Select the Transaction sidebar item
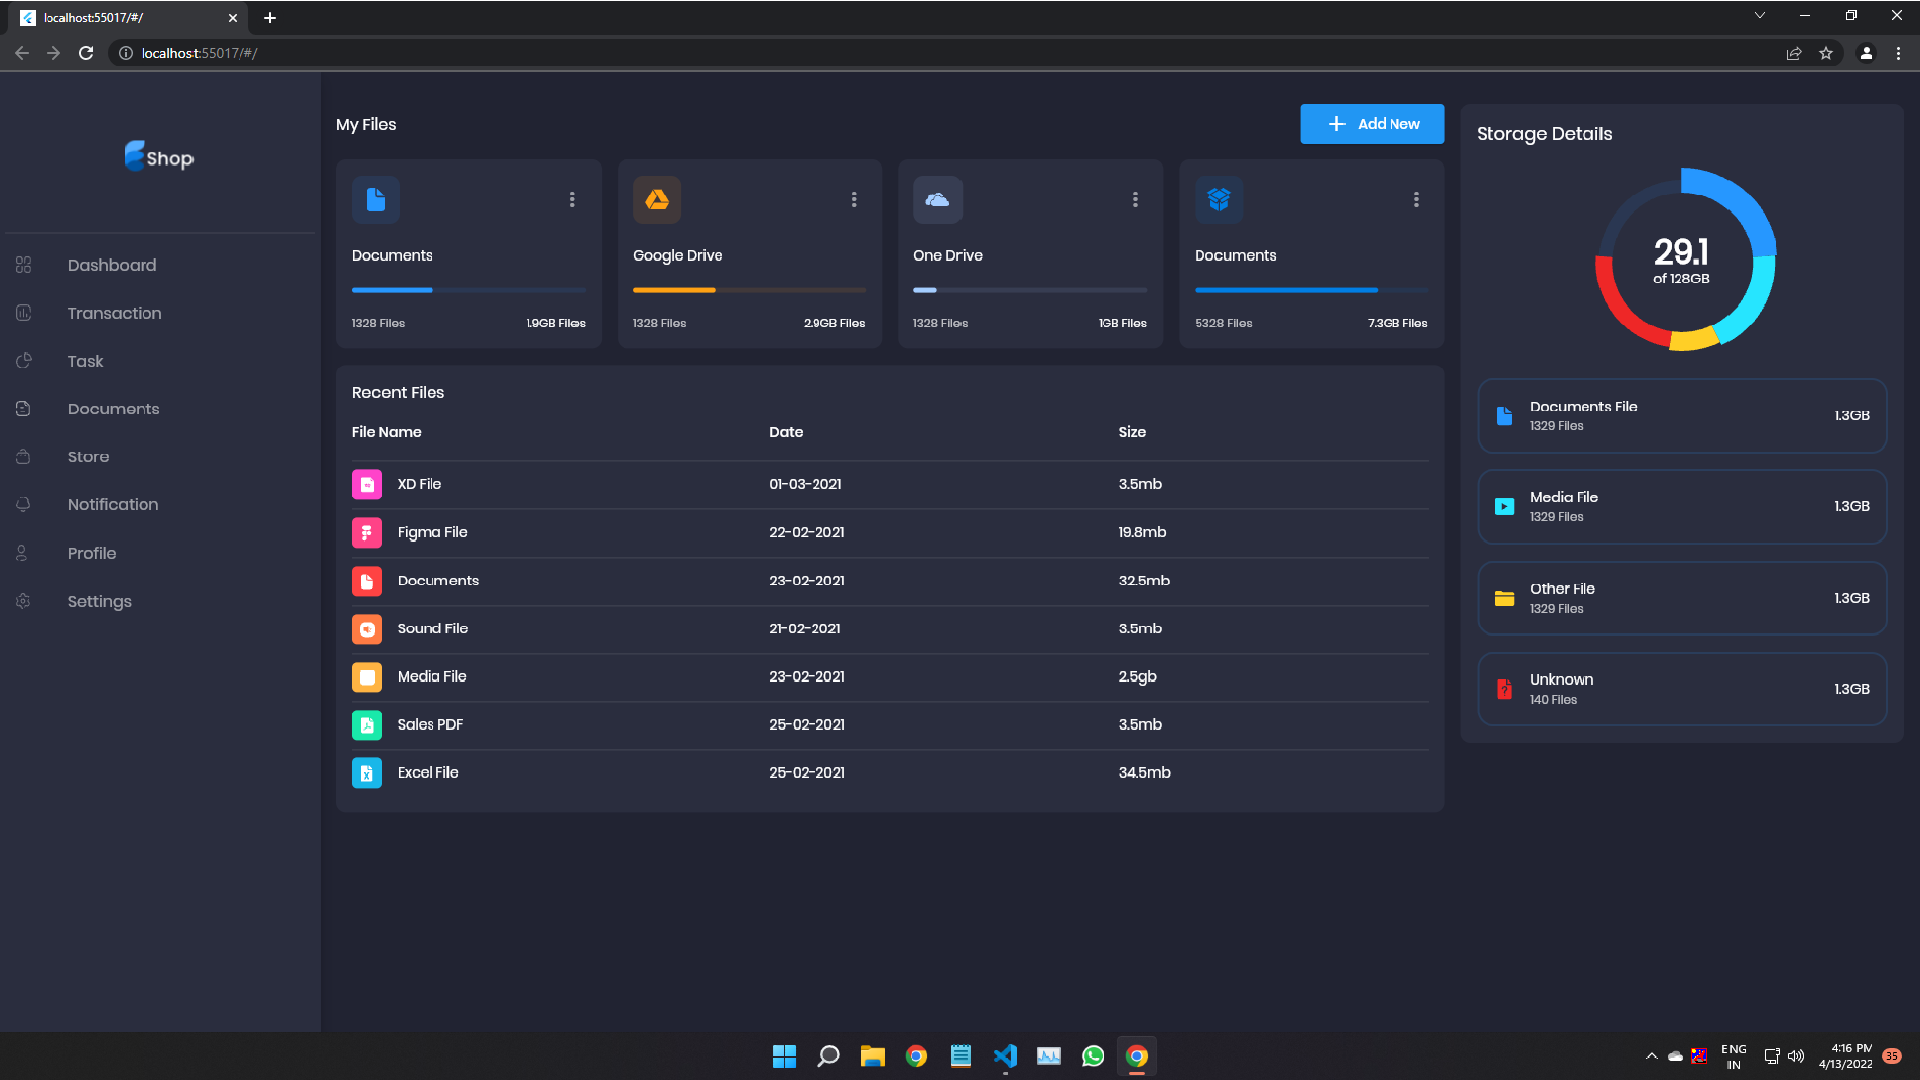This screenshot has width=1920, height=1080. click(x=114, y=313)
